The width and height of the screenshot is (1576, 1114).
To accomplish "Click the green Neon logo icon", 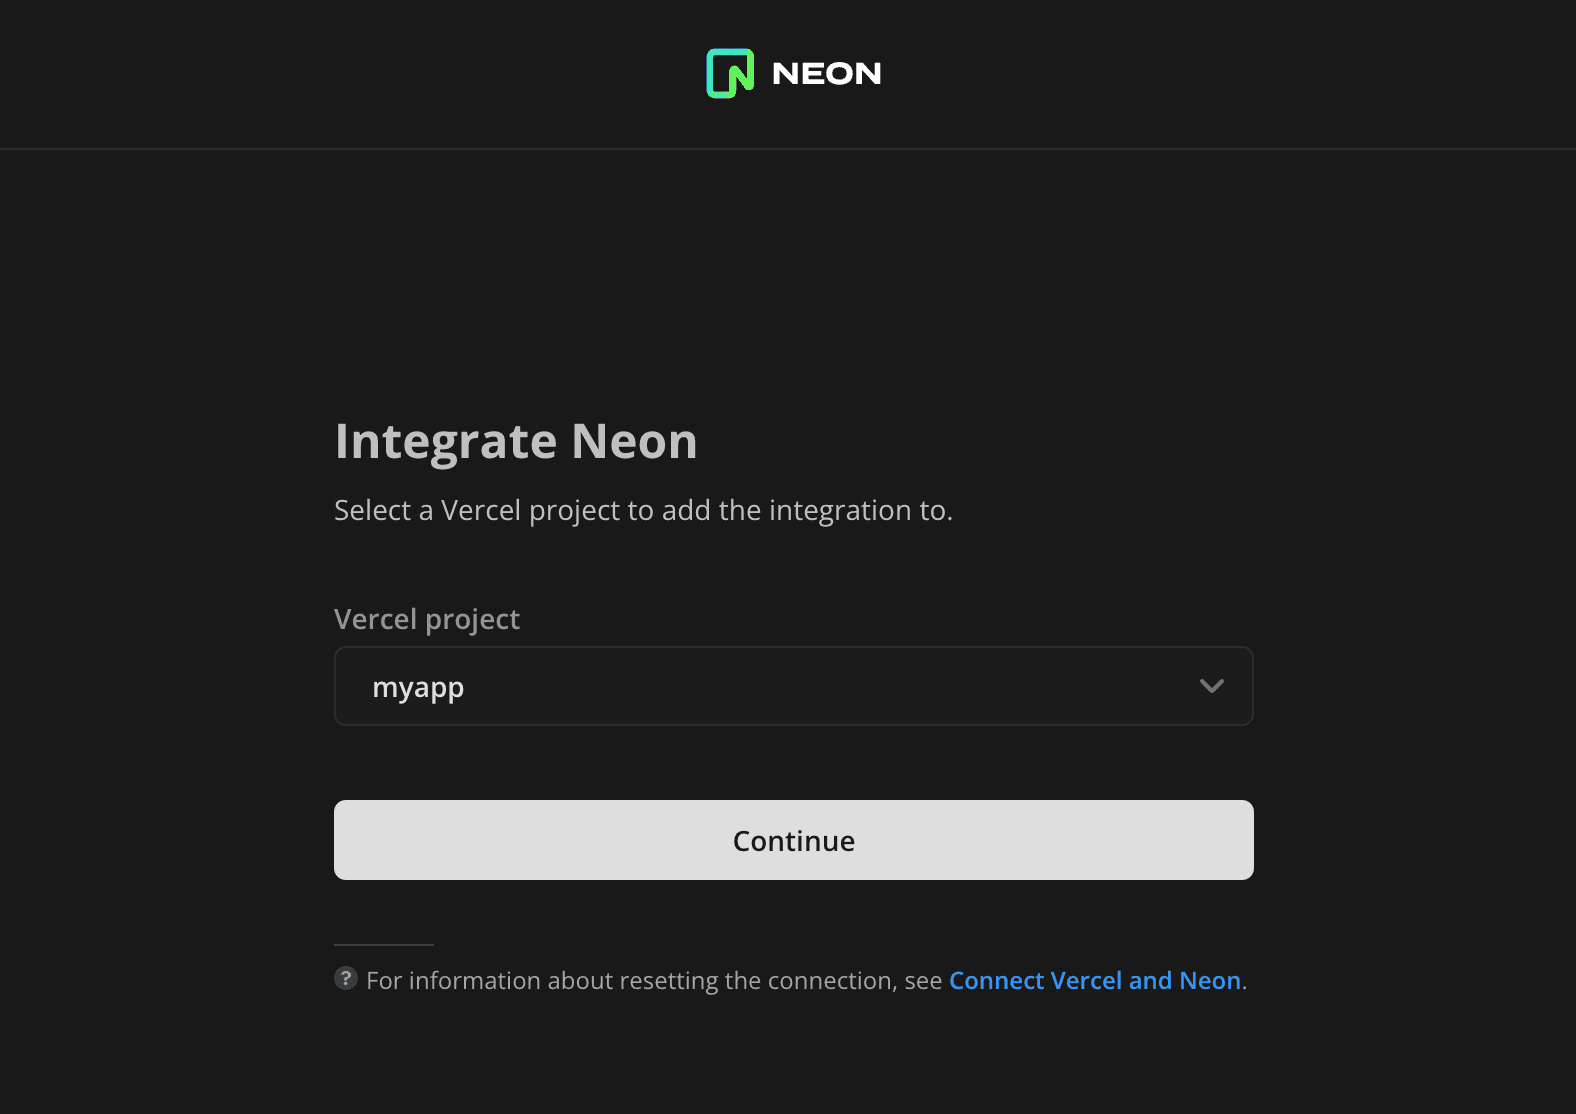I will (730, 73).
